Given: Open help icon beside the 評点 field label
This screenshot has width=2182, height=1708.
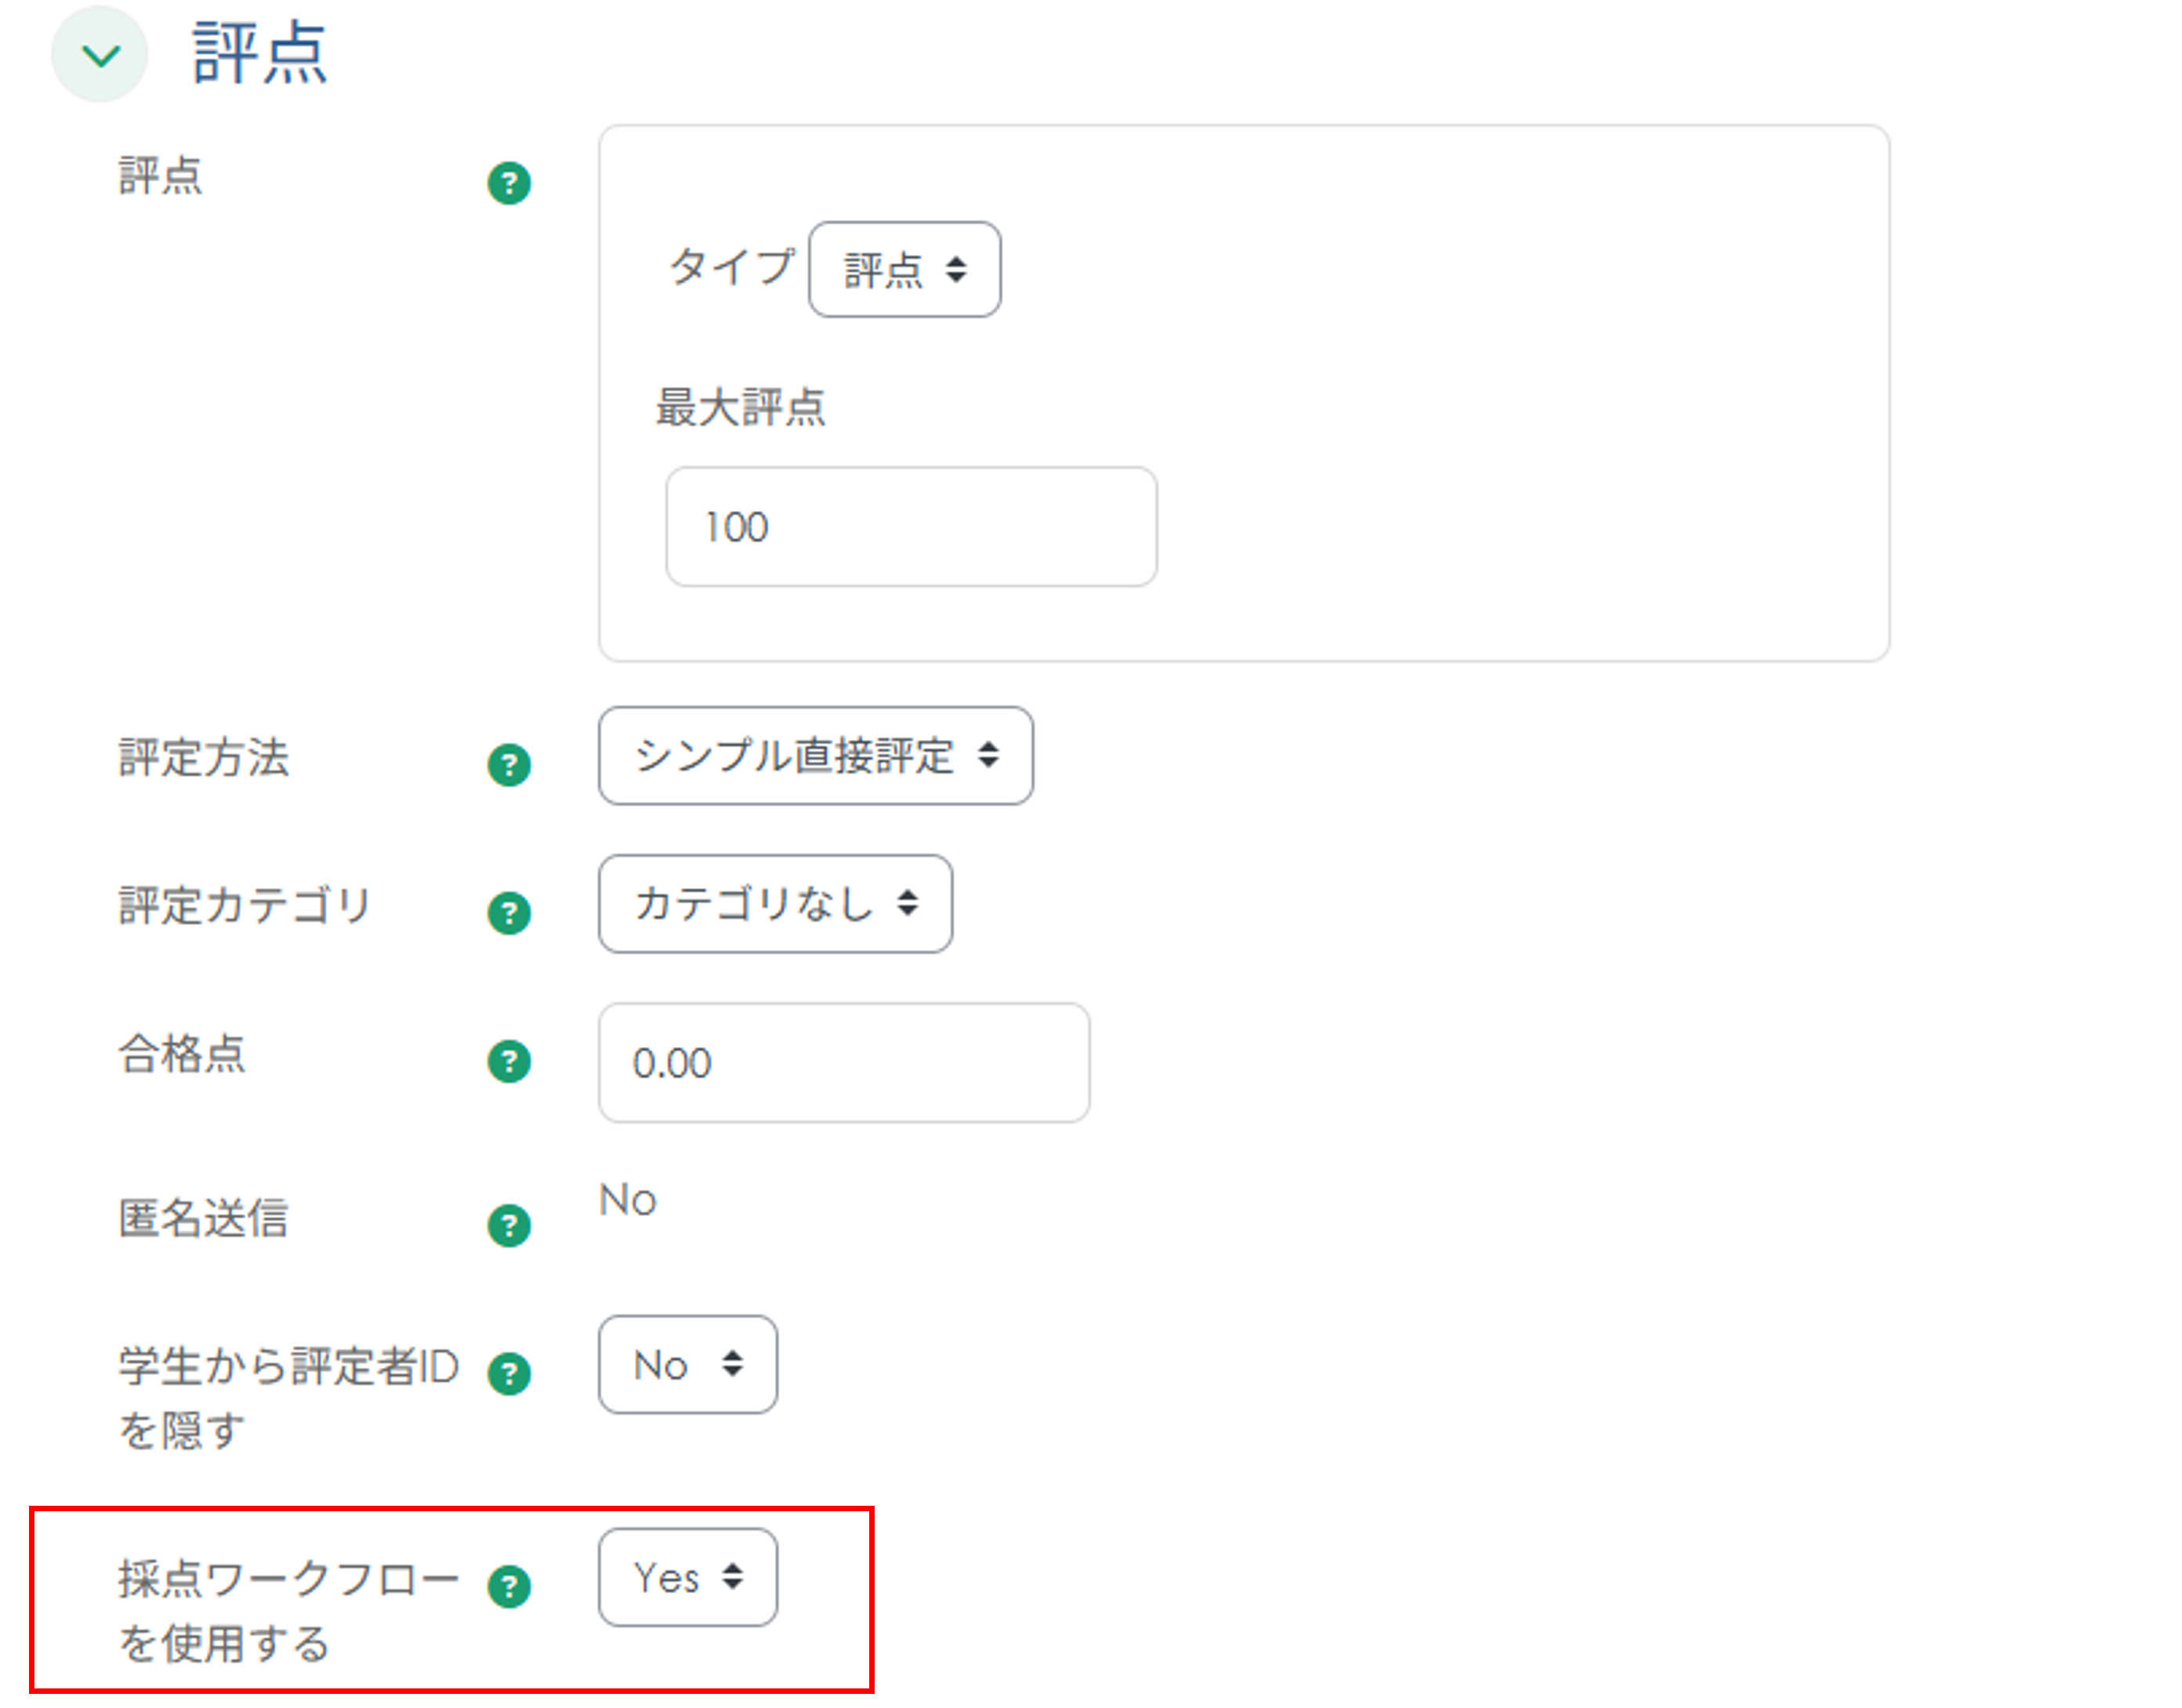Looking at the screenshot, I should tap(509, 183).
